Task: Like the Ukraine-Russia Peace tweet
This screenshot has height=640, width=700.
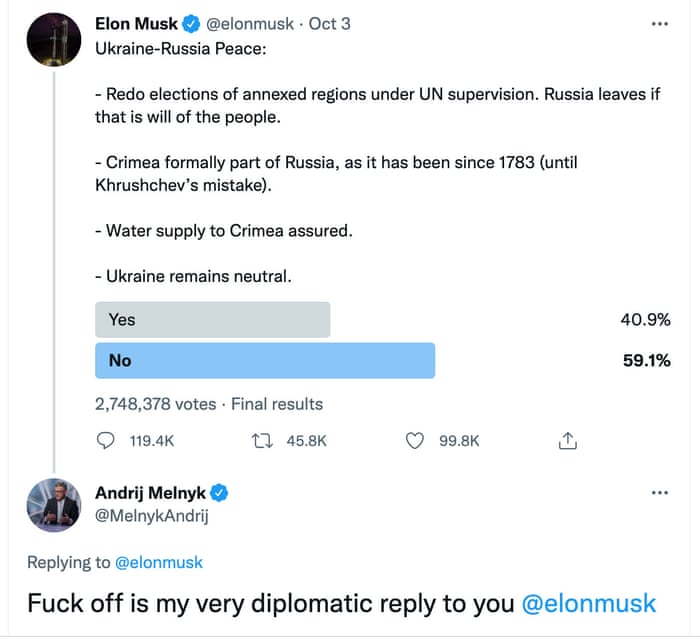Action: click(415, 440)
